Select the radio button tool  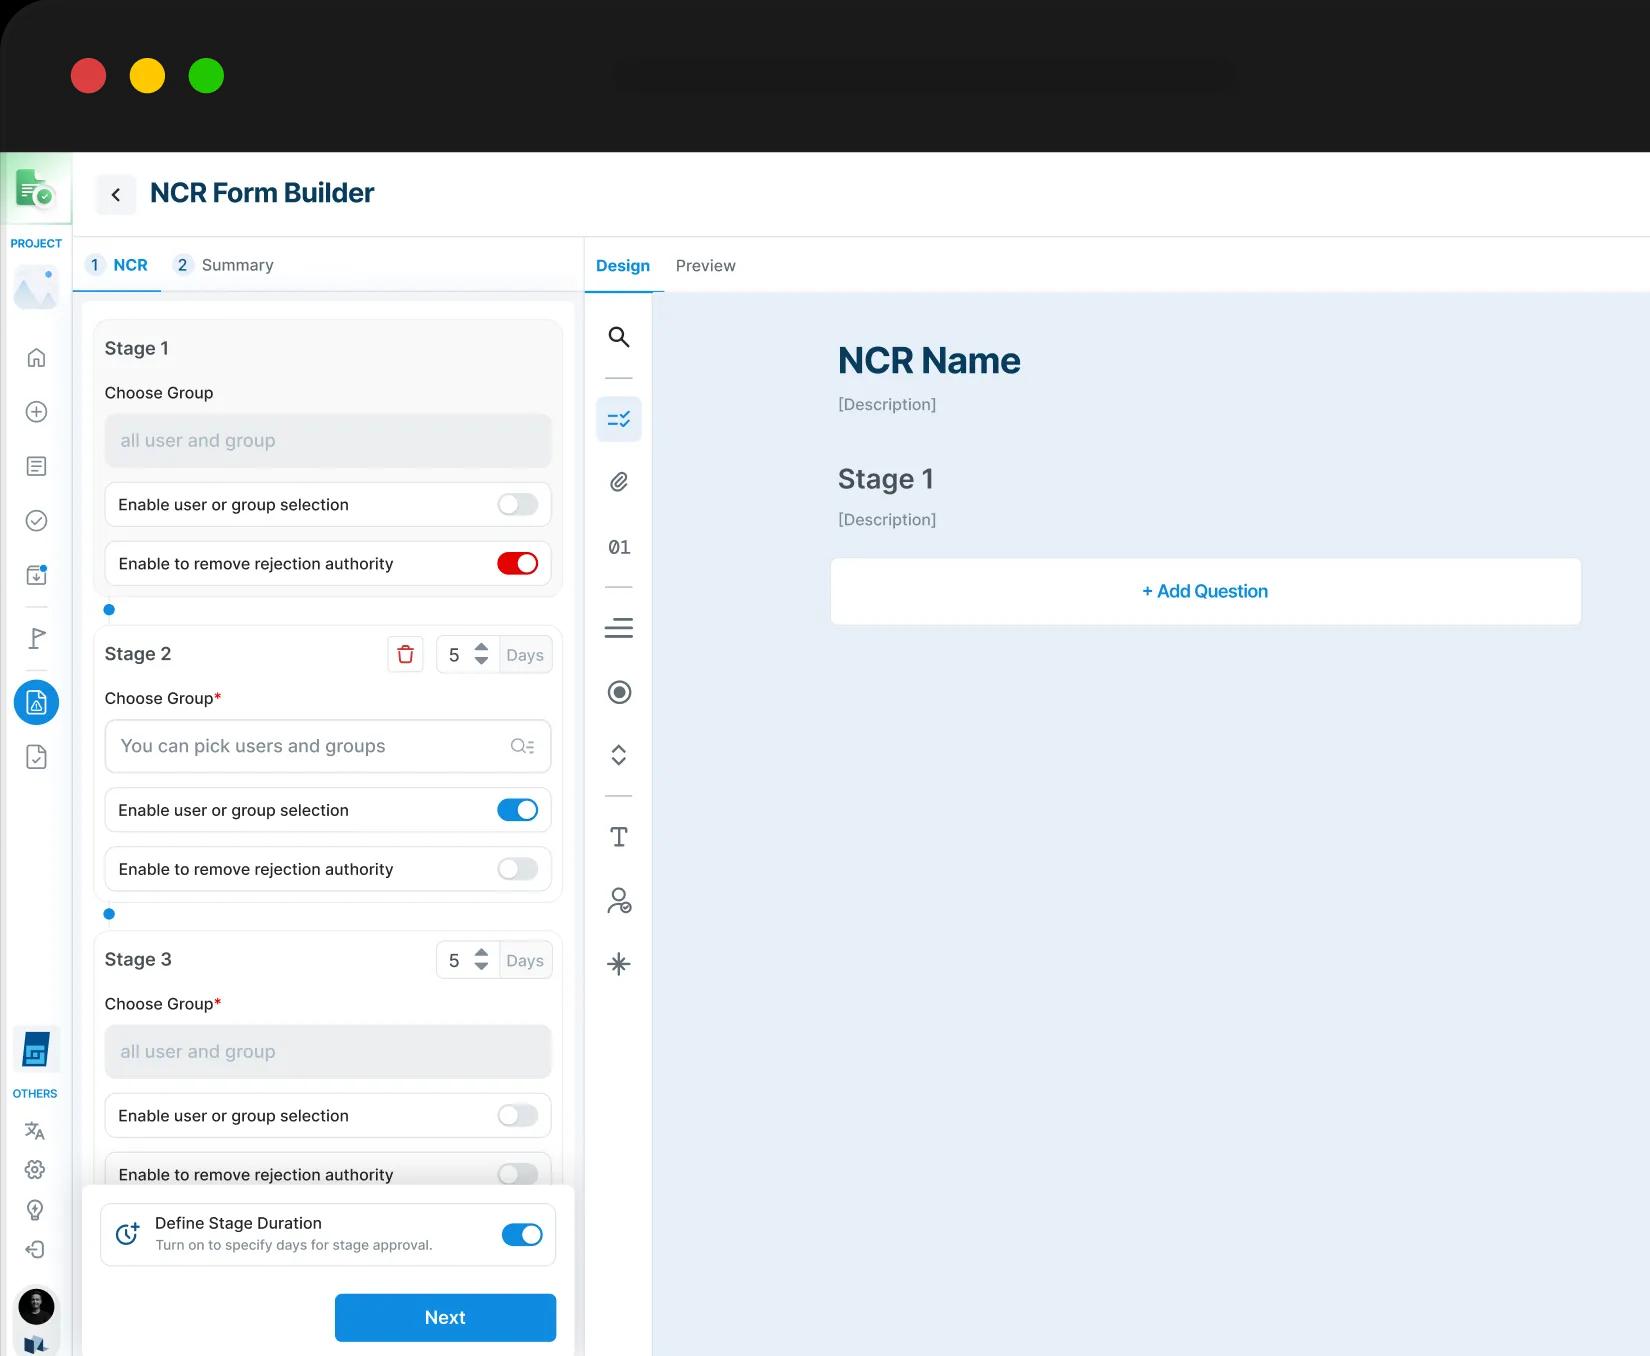tap(619, 692)
